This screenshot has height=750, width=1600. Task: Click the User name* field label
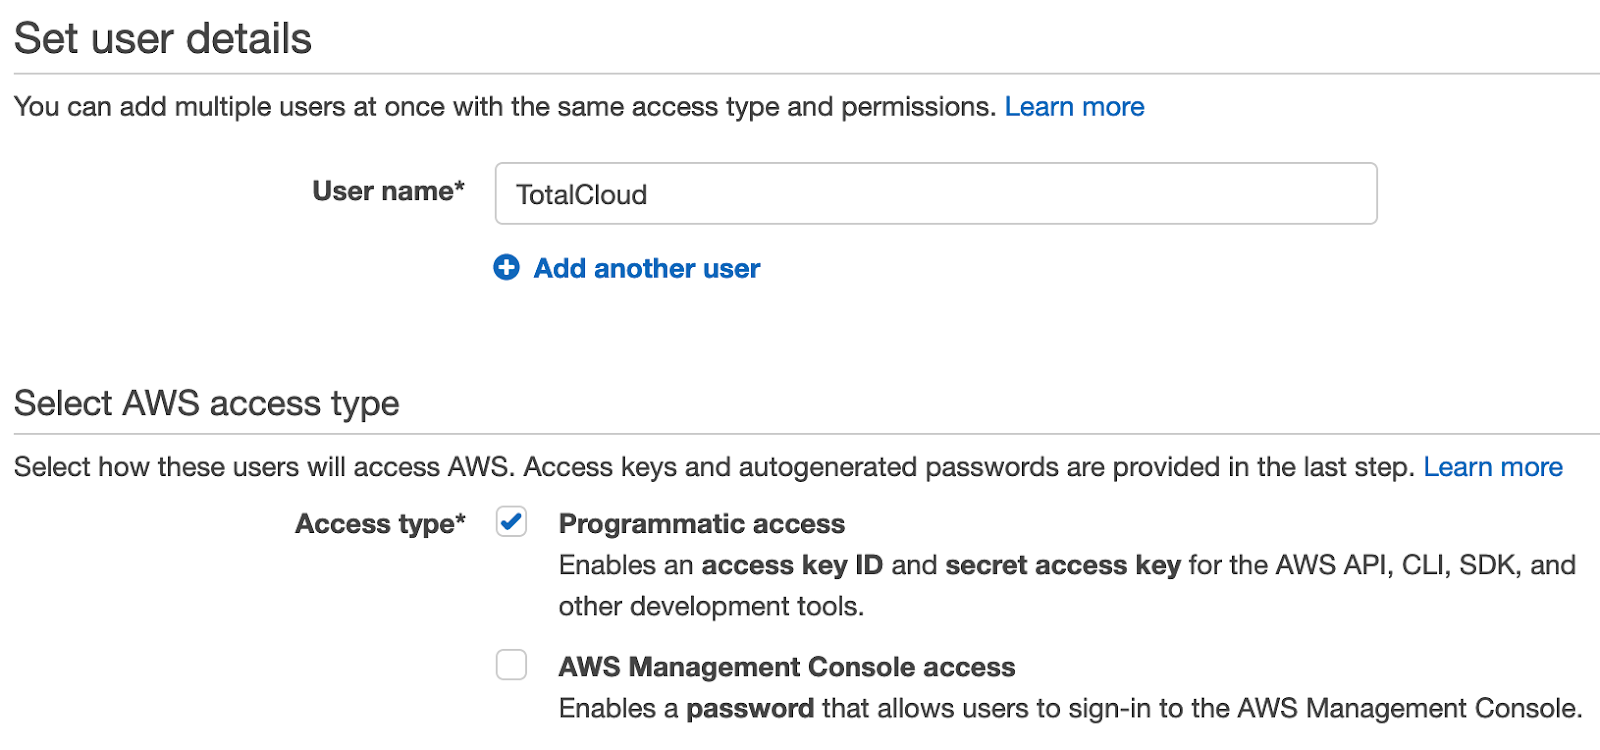click(388, 191)
